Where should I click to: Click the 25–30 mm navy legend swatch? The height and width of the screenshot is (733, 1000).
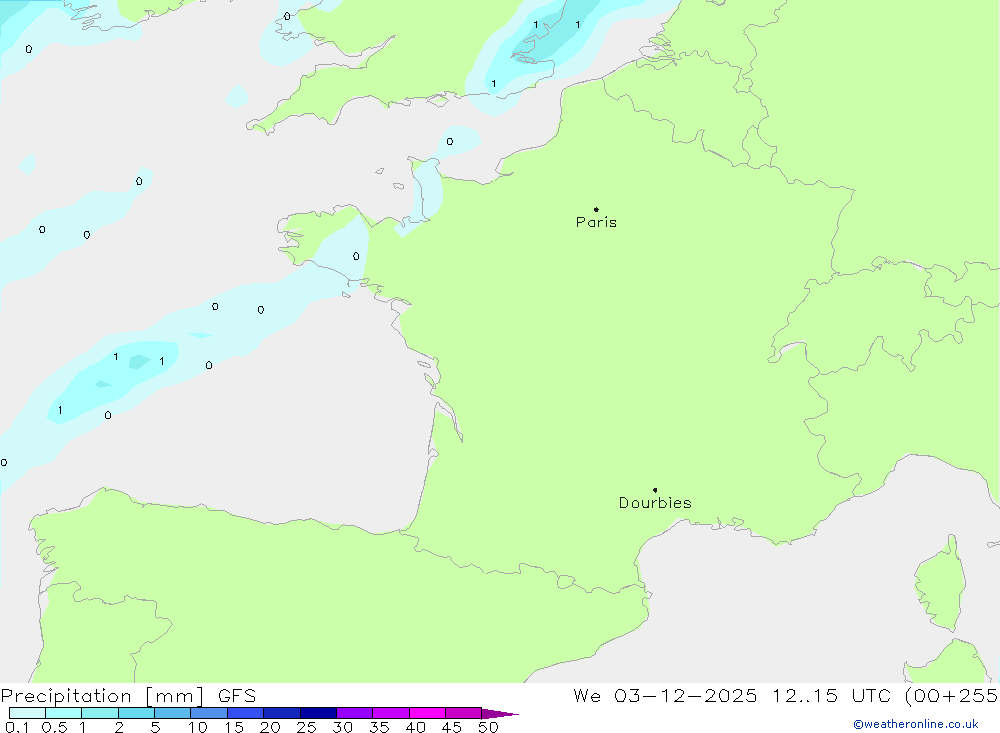click(318, 713)
